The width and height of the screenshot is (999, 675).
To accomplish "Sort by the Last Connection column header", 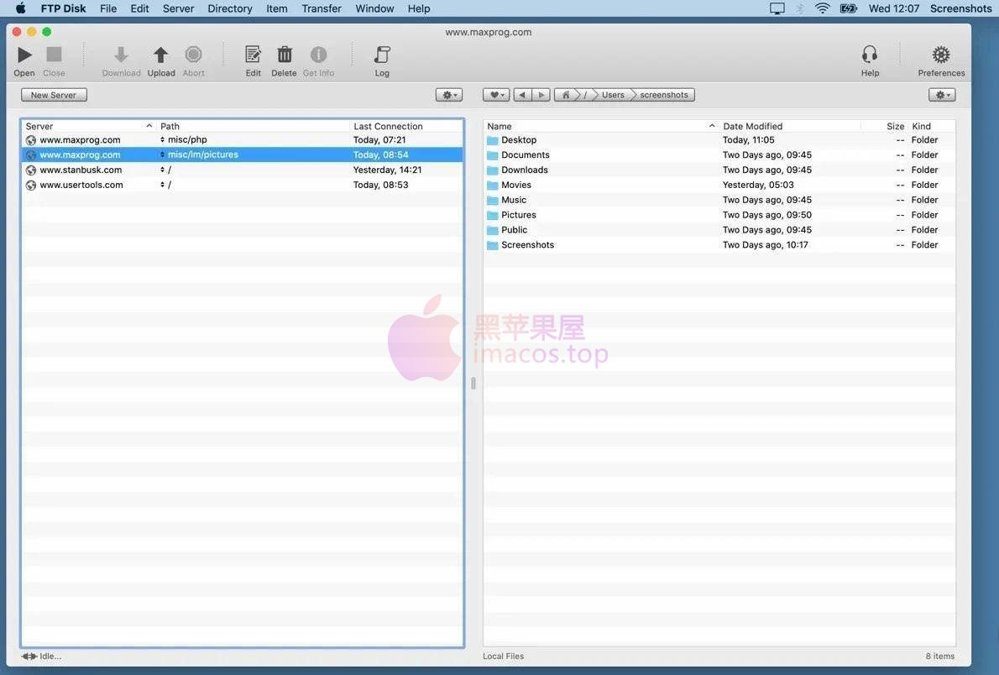I will tap(406, 126).
